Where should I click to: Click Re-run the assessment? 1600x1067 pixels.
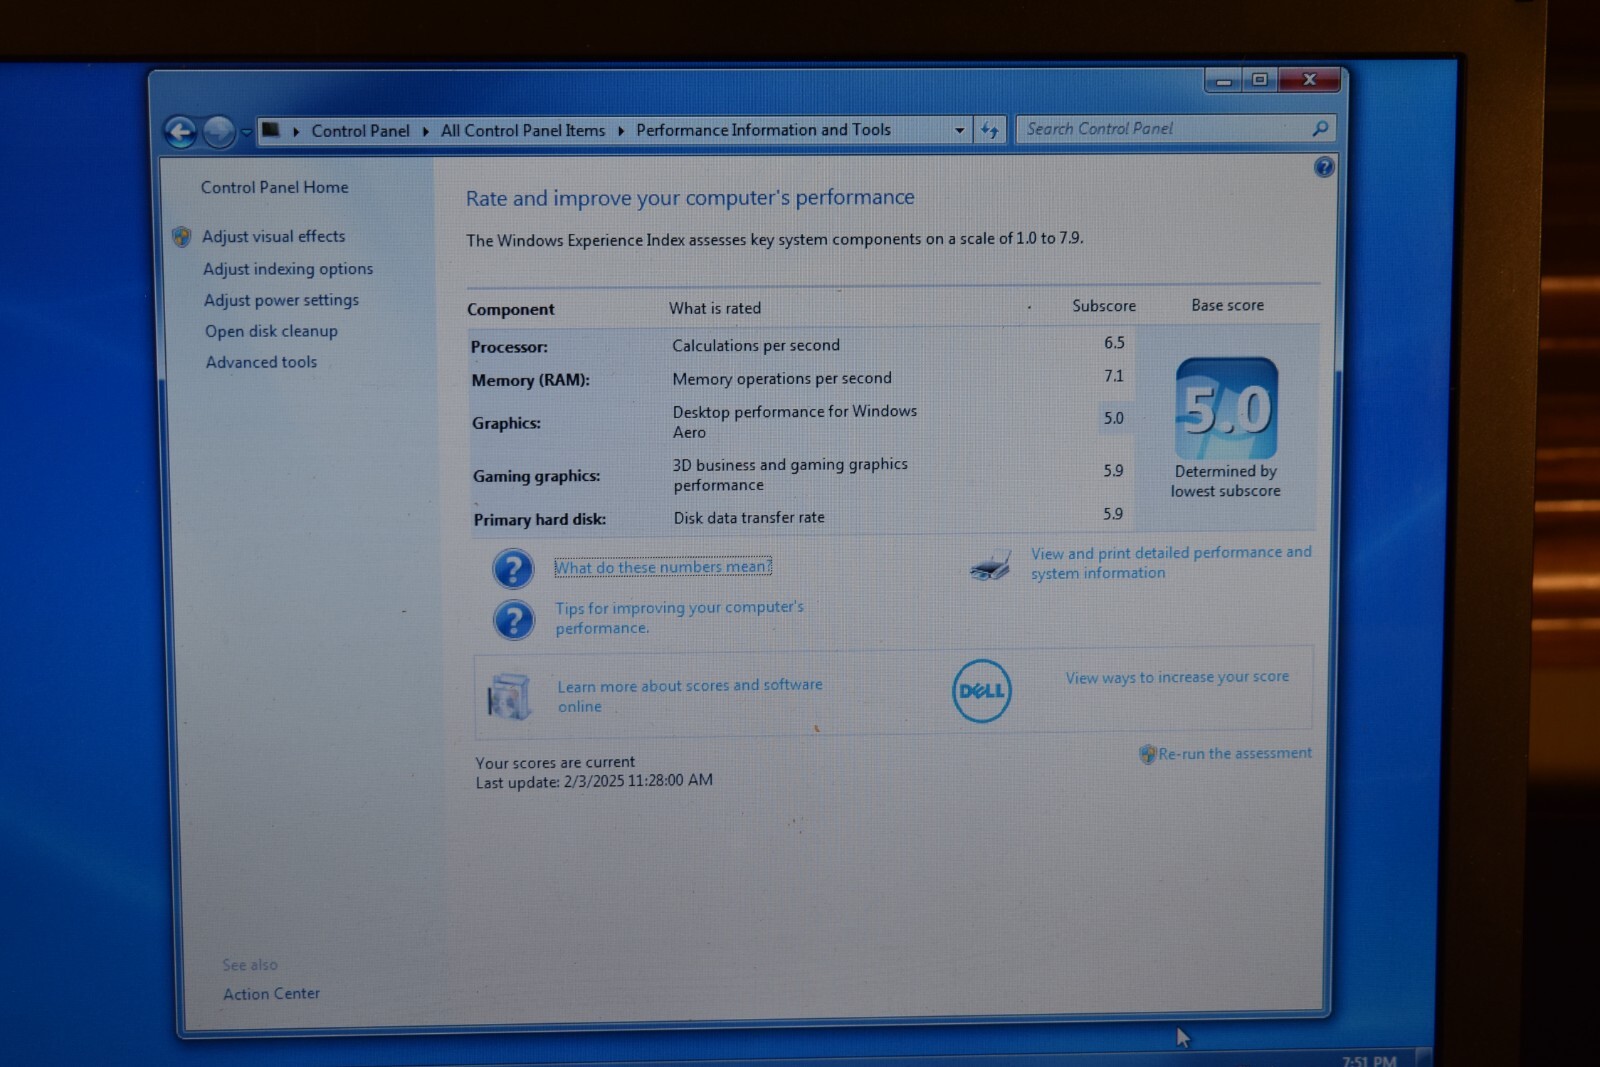[1235, 753]
